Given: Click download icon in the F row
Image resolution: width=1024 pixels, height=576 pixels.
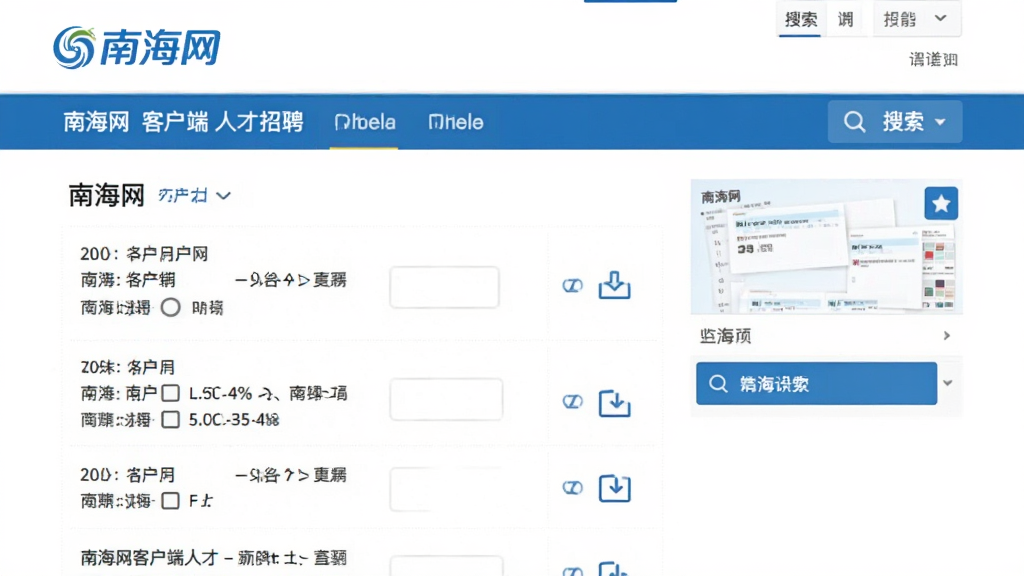Looking at the screenshot, I should tap(615, 488).
